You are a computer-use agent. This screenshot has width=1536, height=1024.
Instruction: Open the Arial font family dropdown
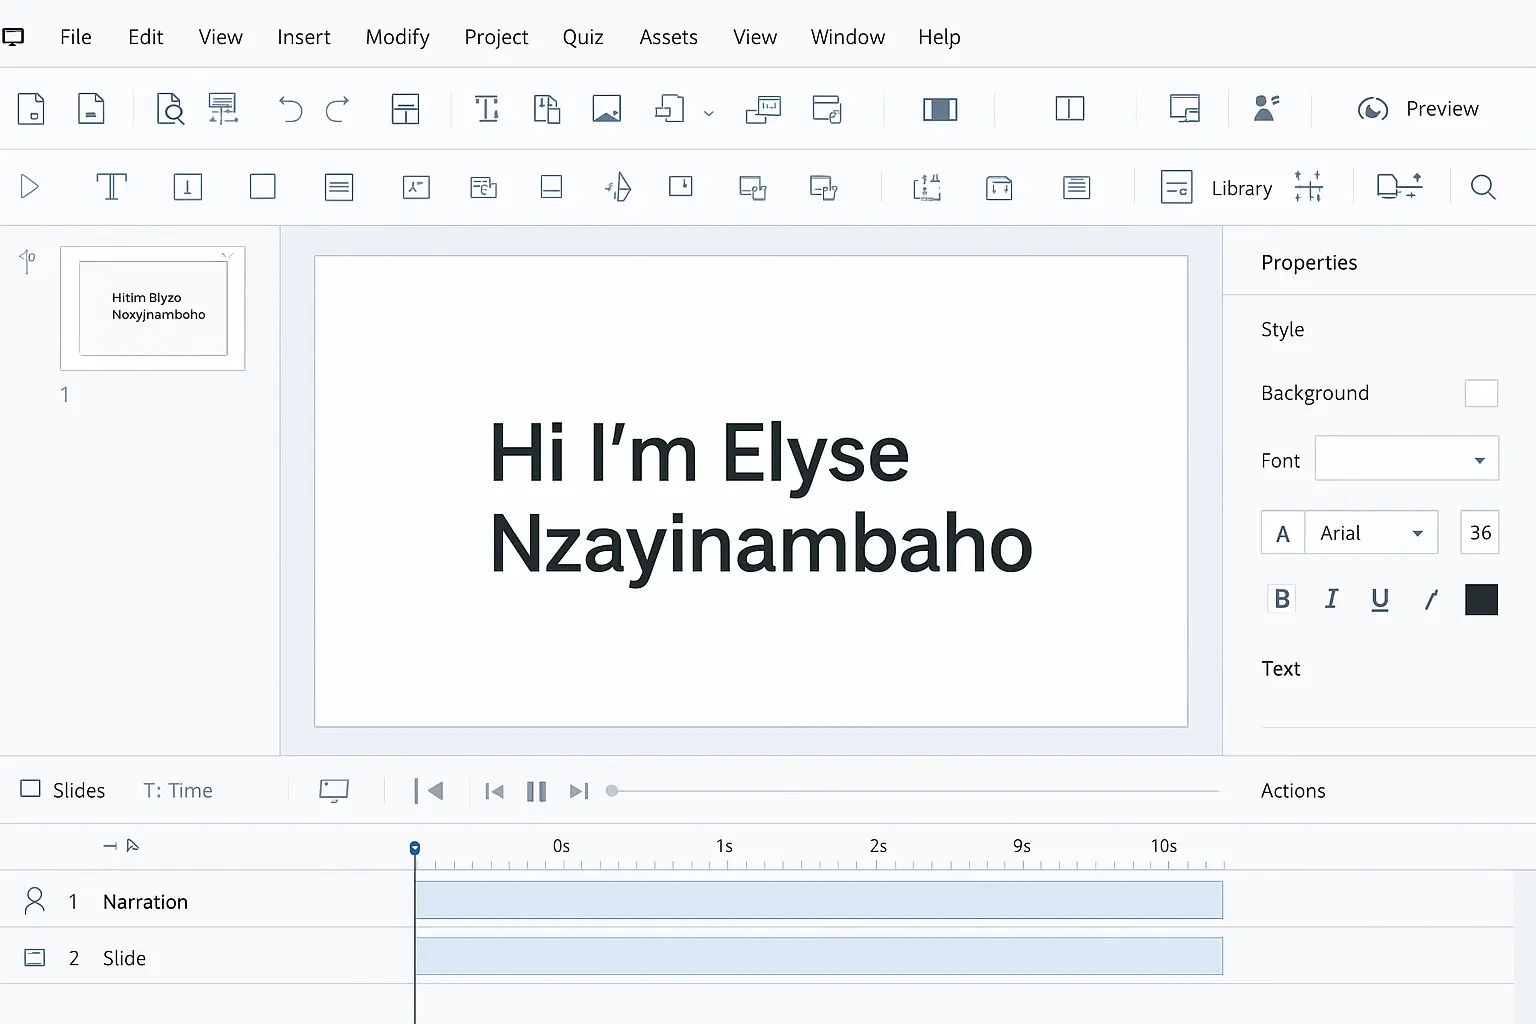pos(1371,532)
